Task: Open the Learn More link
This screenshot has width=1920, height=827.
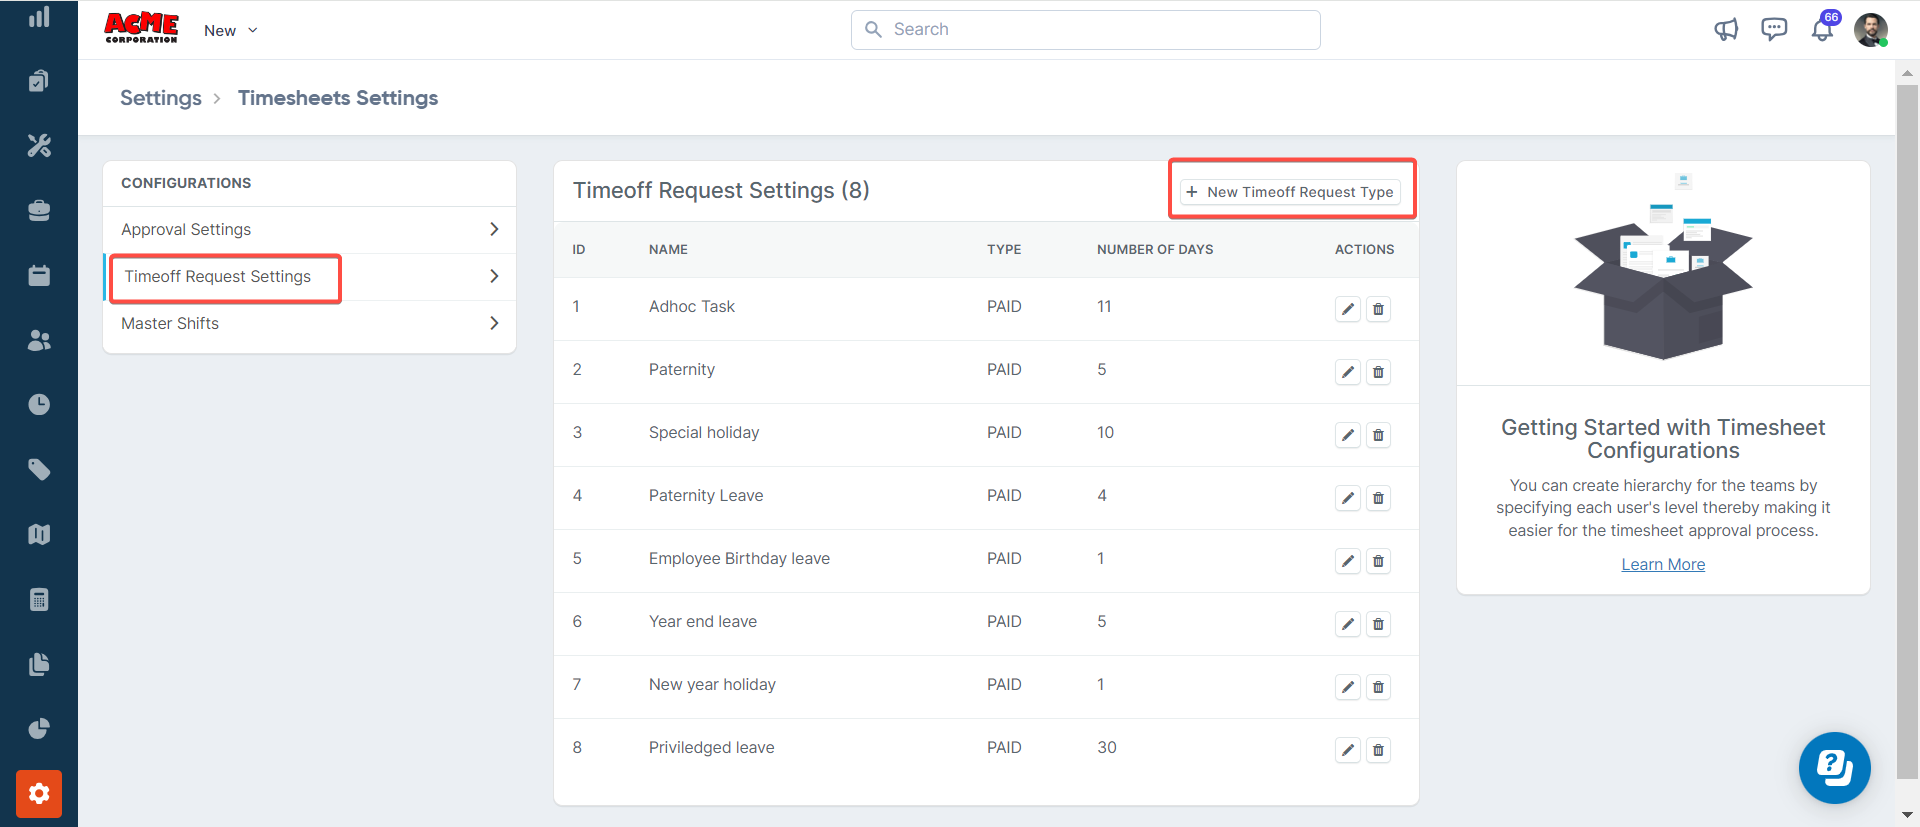Action: pos(1662,565)
